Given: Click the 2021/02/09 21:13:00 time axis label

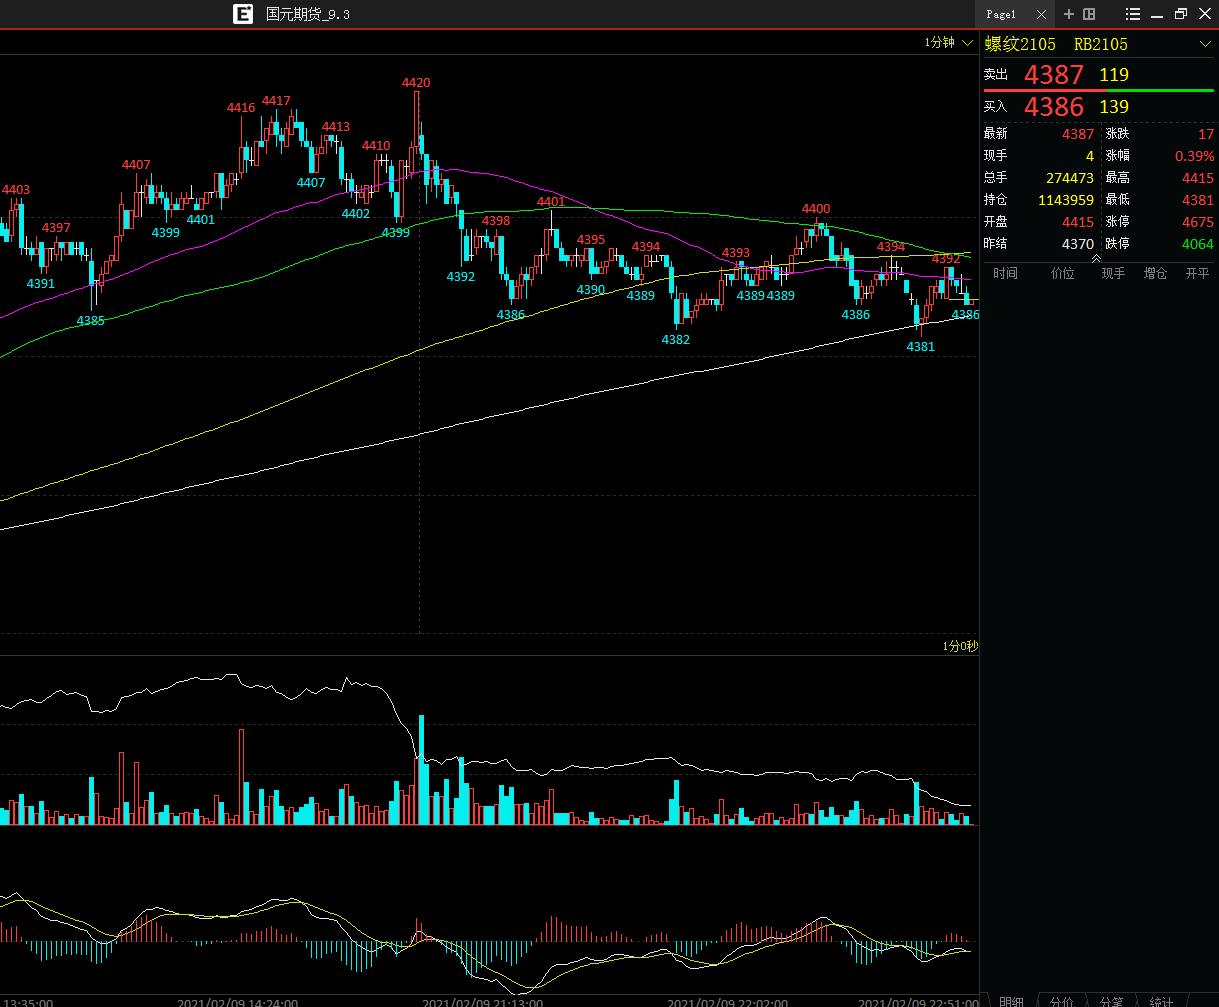Looking at the screenshot, I should pos(482,1002).
